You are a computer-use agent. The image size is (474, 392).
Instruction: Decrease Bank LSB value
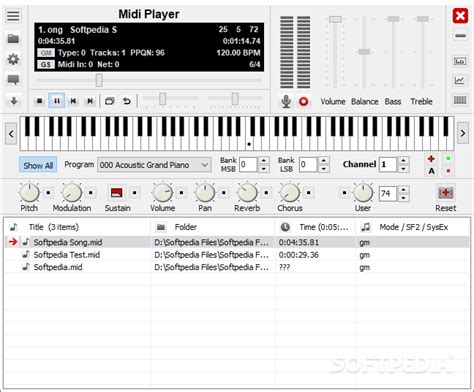click(324, 169)
